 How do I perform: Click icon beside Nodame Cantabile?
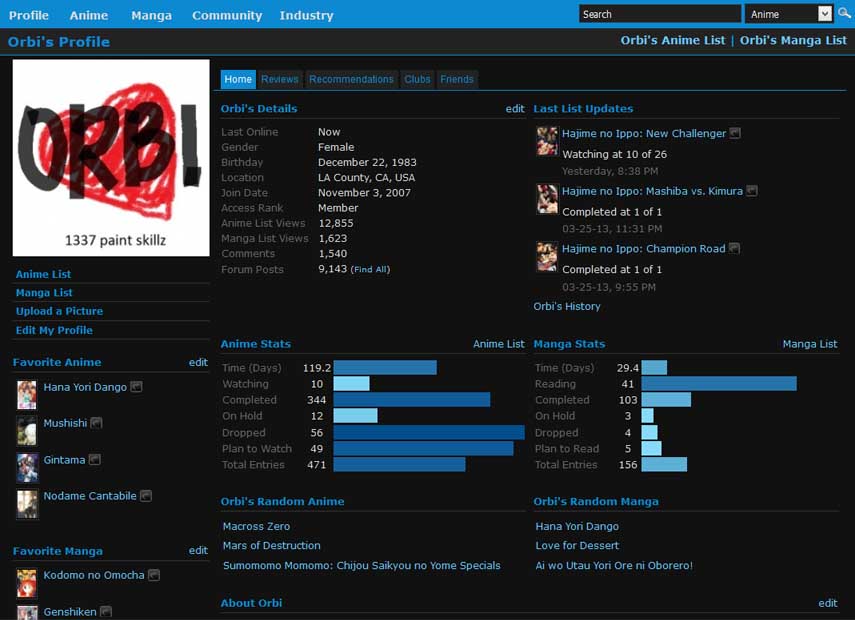click(146, 496)
